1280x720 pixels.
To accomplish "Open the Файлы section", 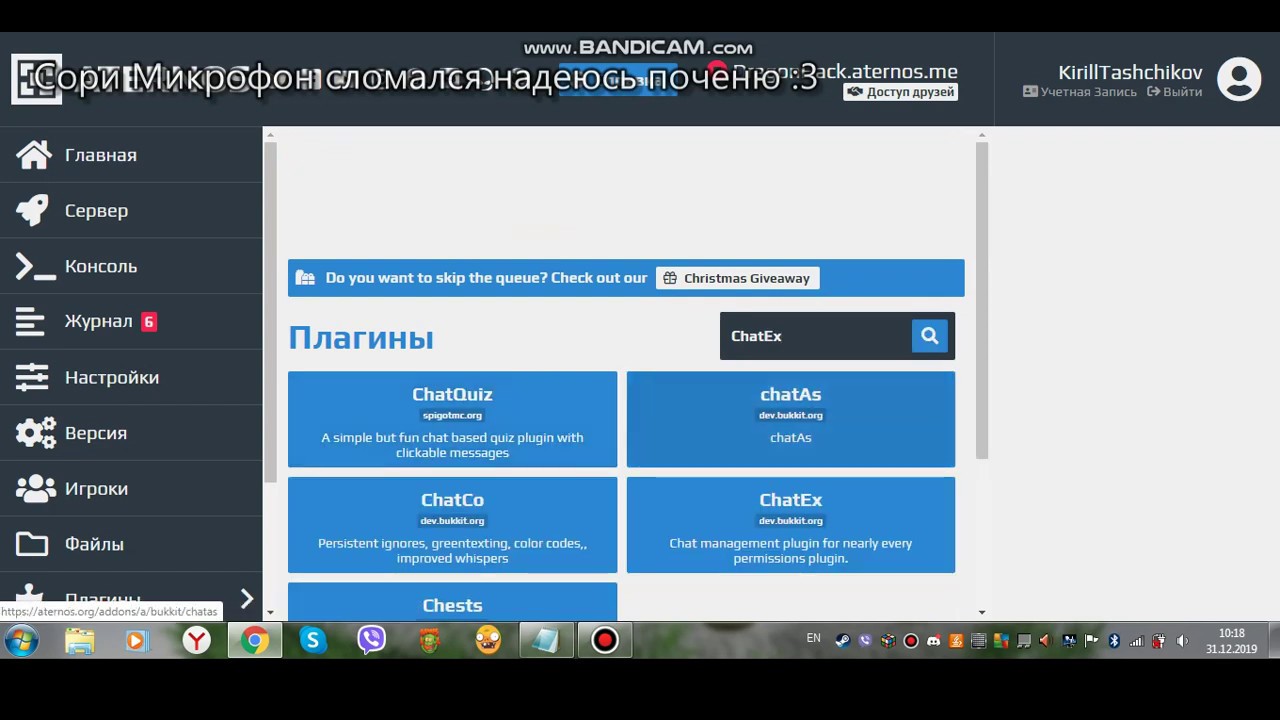I will point(131,544).
